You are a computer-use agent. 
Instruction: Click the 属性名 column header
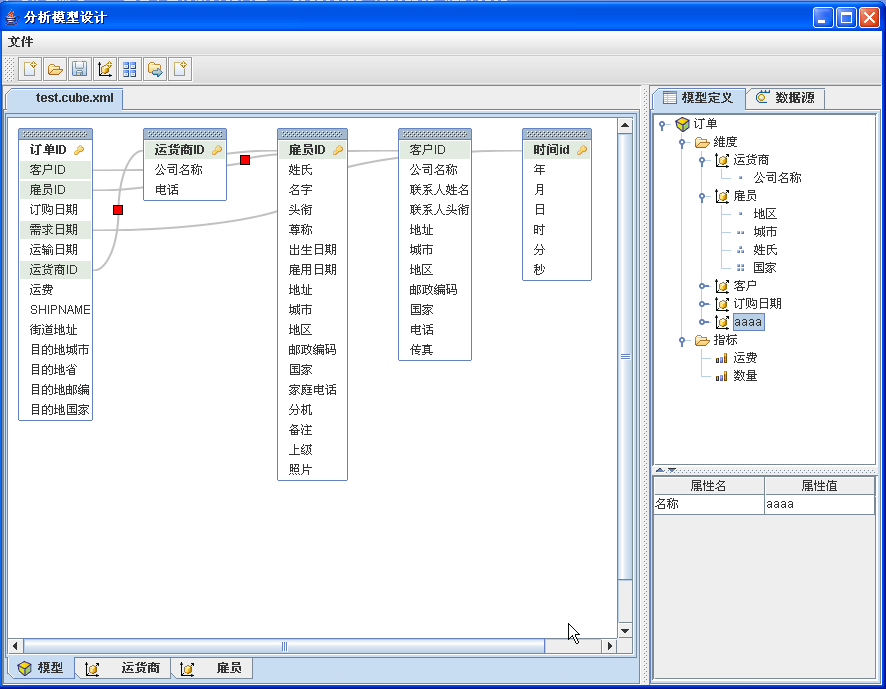[x=709, y=486]
